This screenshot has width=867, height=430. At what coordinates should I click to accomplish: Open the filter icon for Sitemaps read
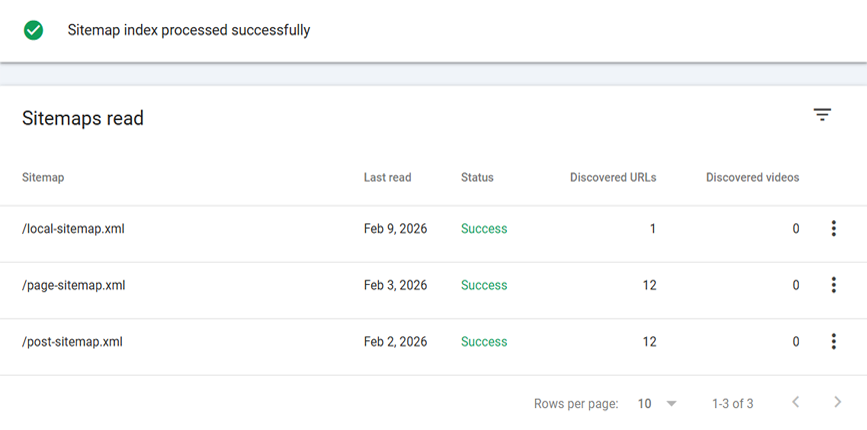click(x=822, y=115)
